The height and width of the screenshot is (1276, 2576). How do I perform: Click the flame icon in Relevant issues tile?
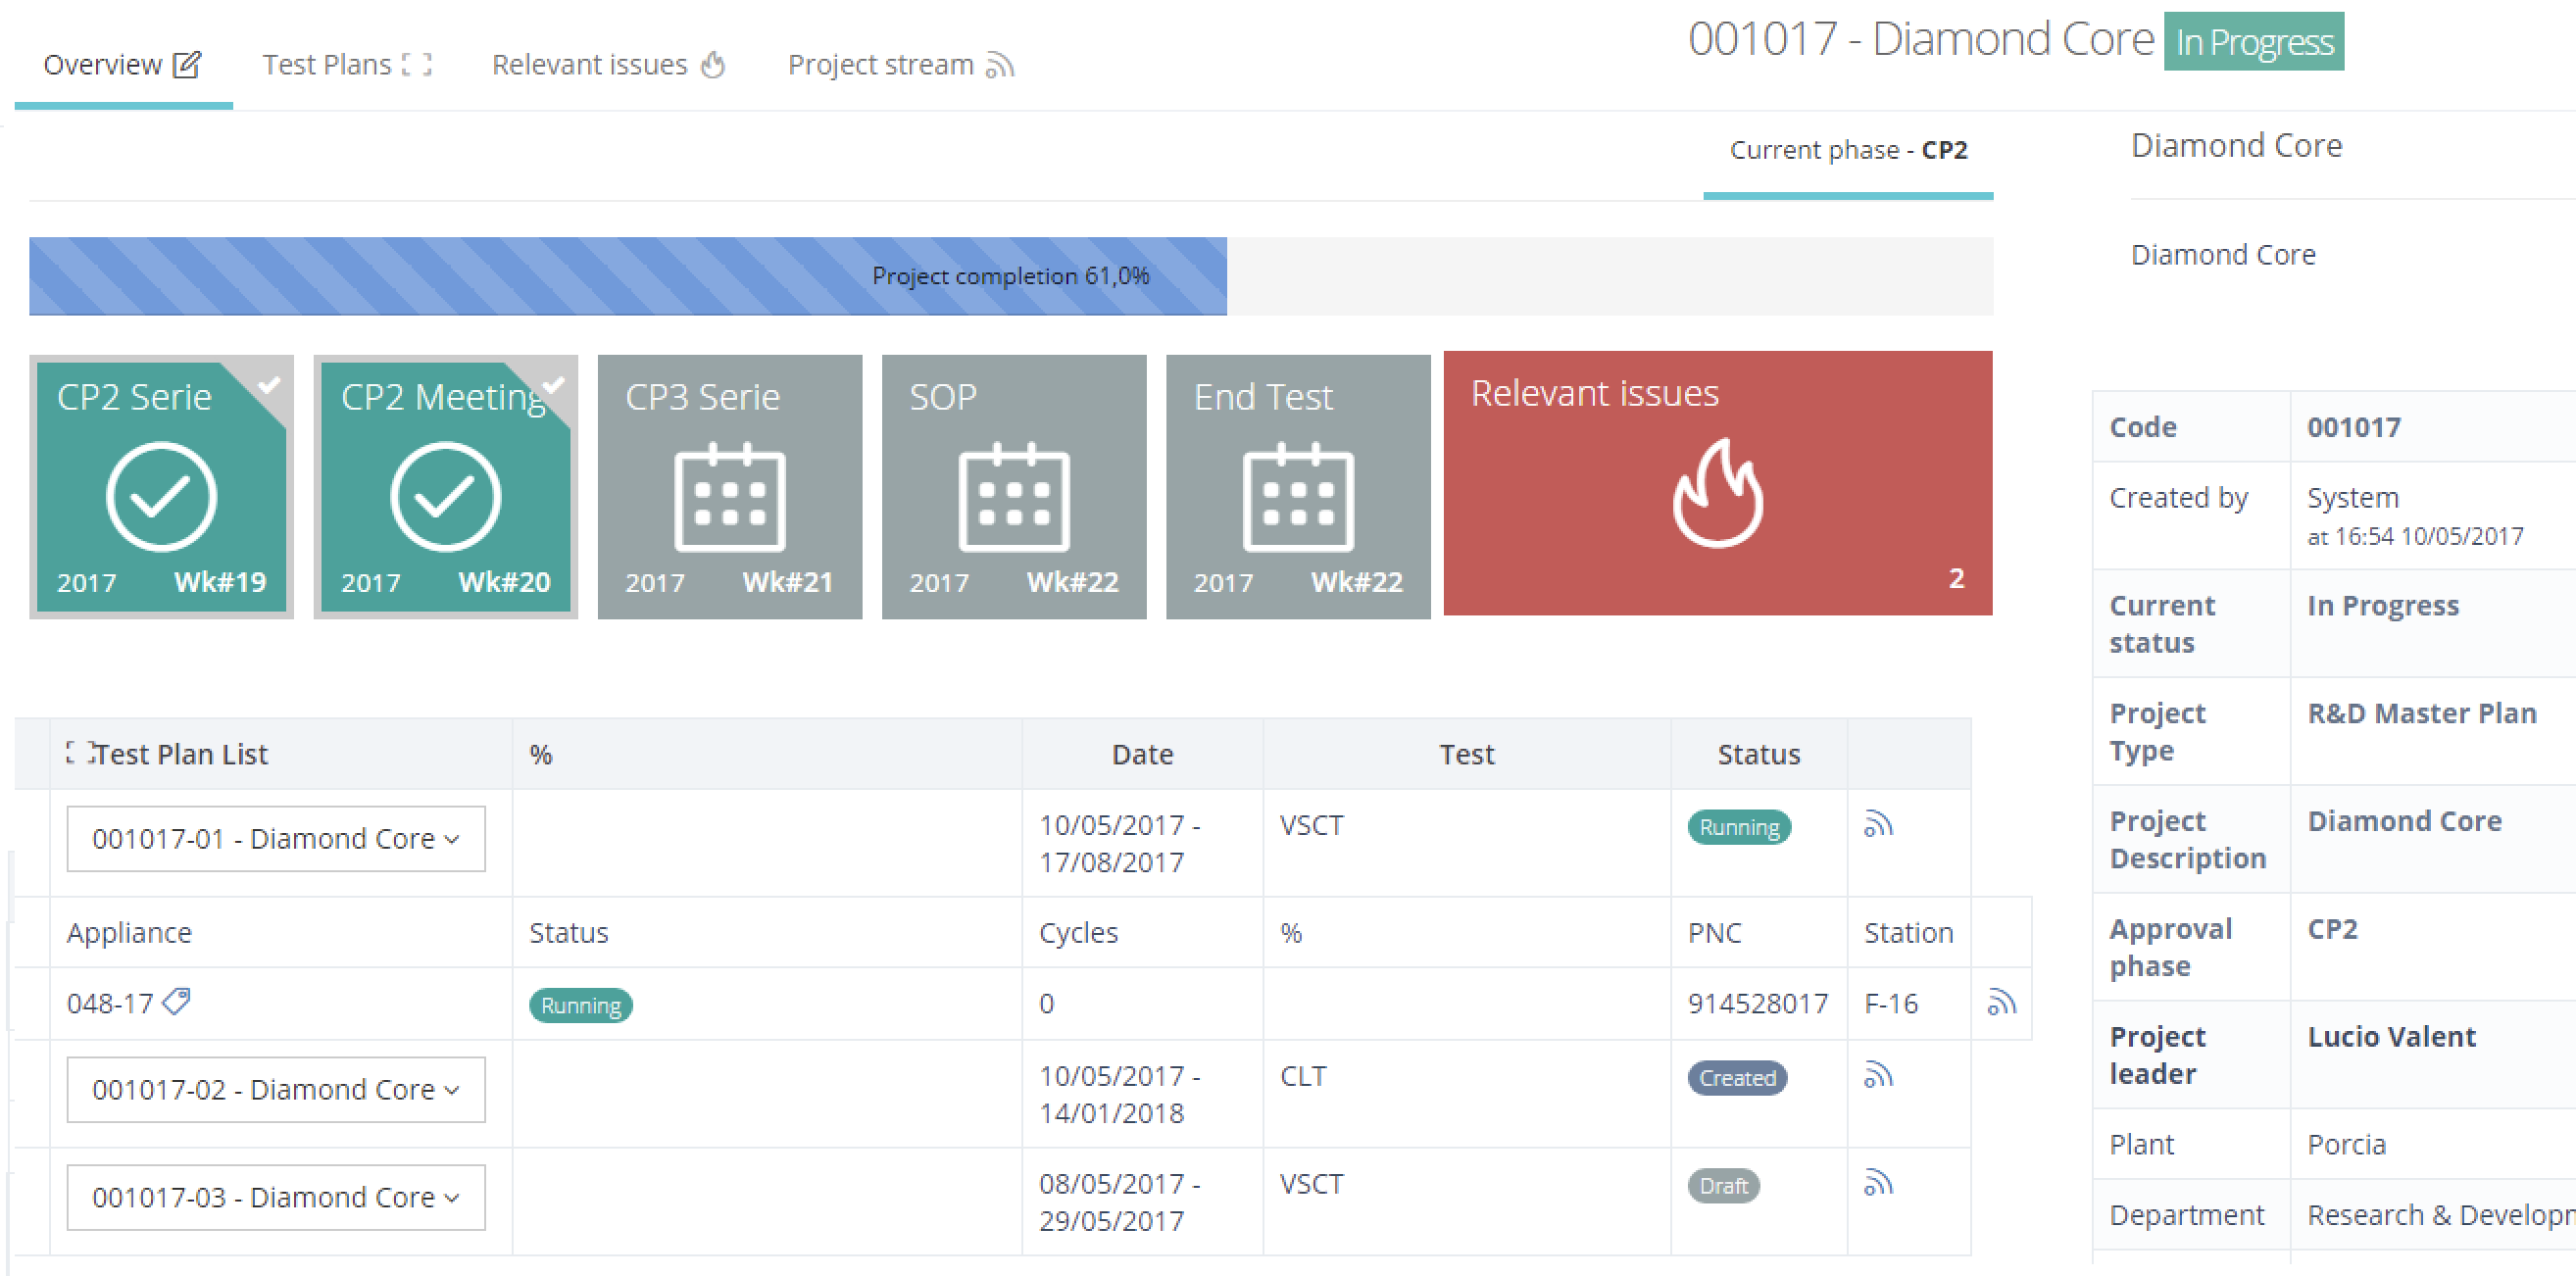click(x=1717, y=493)
